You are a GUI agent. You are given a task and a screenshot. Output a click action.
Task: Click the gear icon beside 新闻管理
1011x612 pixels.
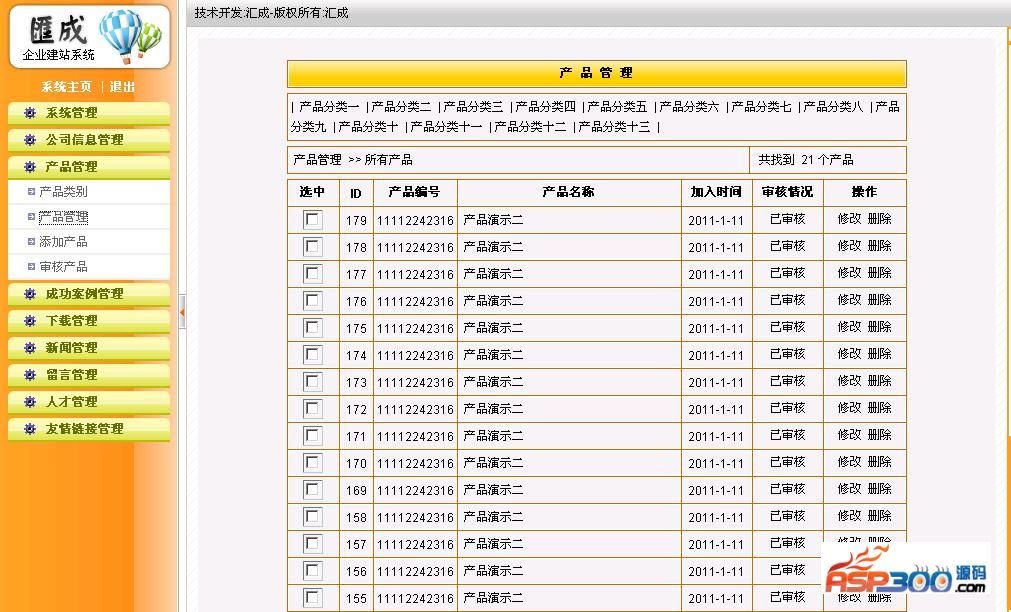coord(30,348)
